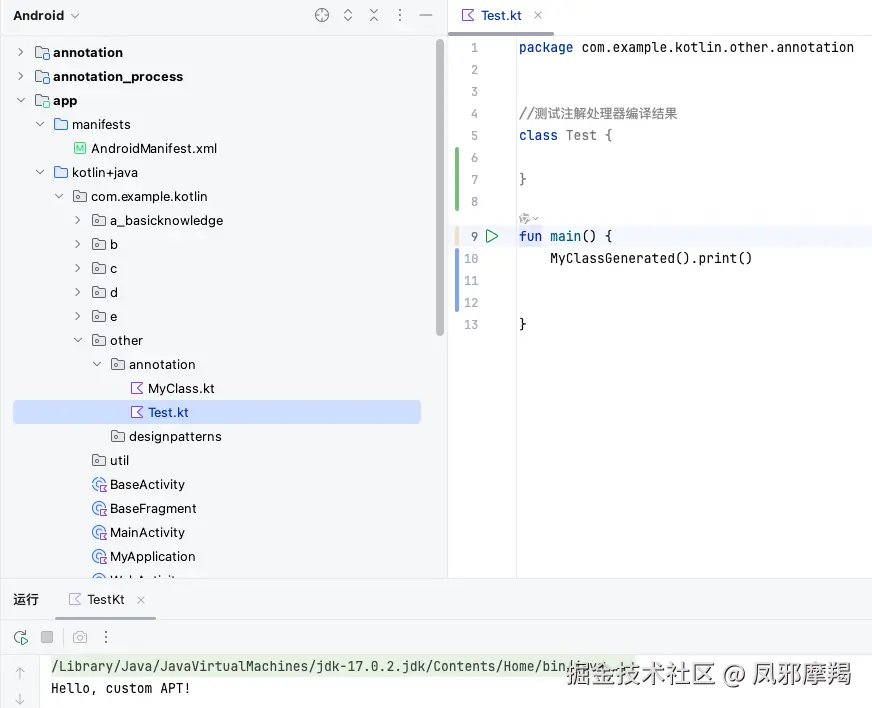Viewport: 872px width, 708px height.
Task: Click the Expand All icon in project panel
Action: point(348,15)
